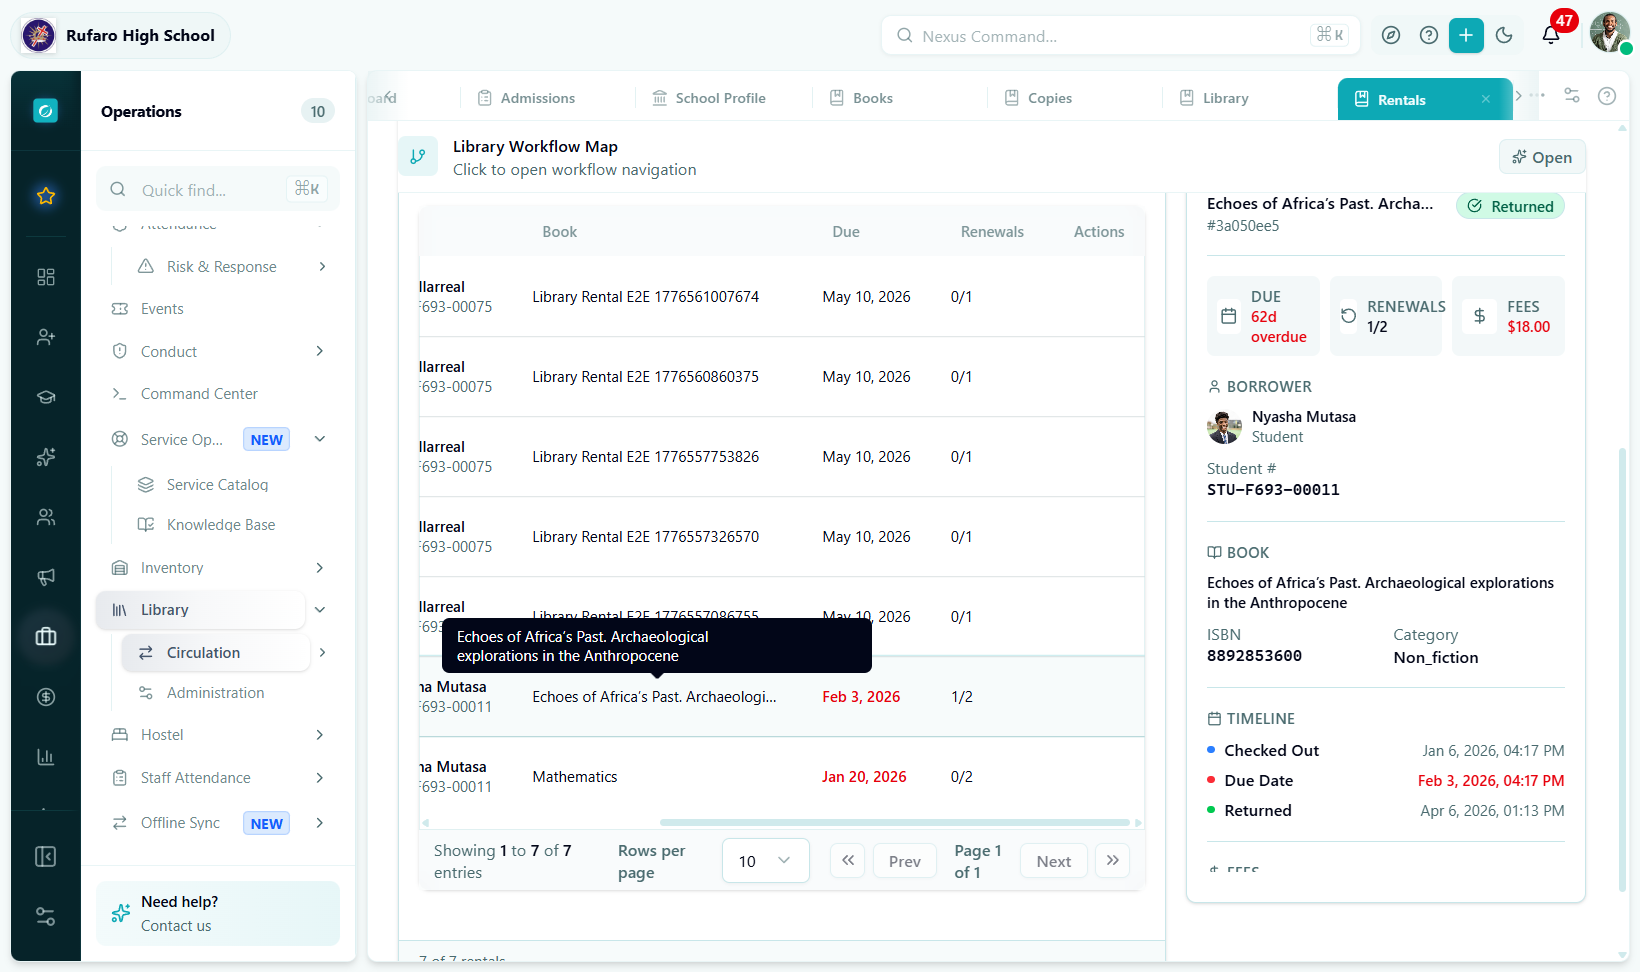Open the megaphone announcements icon
This screenshot has width=1640, height=973.
point(46,577)
